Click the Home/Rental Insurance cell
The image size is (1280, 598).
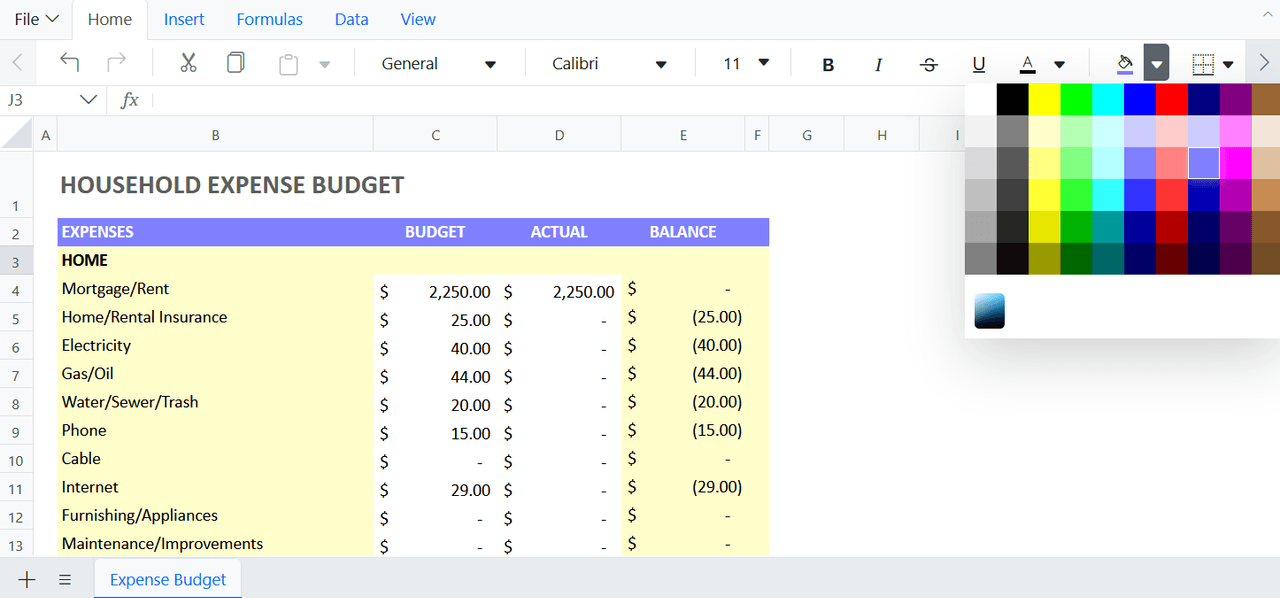(x=215, y=317)
